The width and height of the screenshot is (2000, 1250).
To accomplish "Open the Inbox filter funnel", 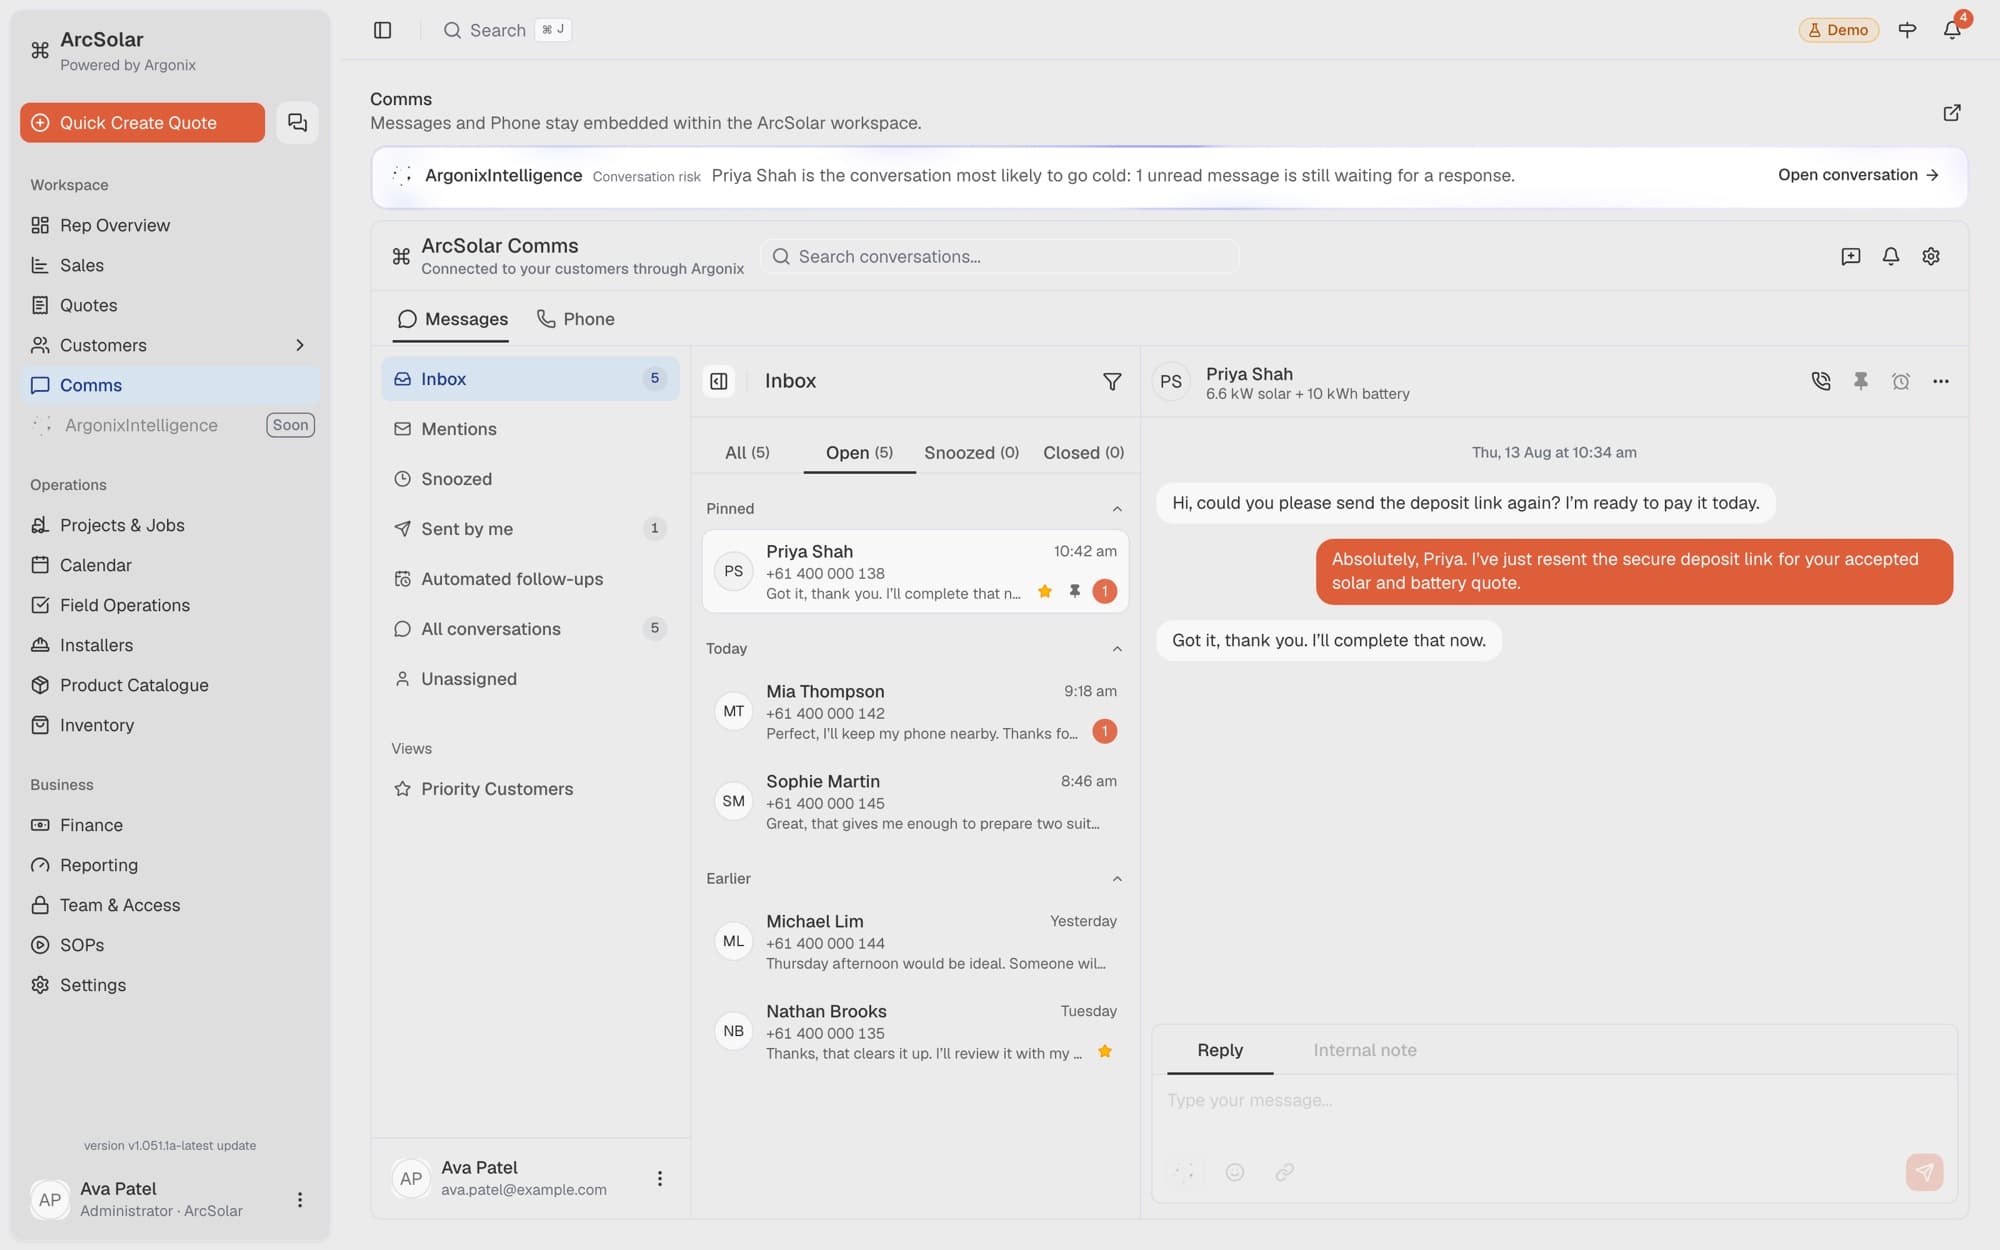I will (1112, 381).
